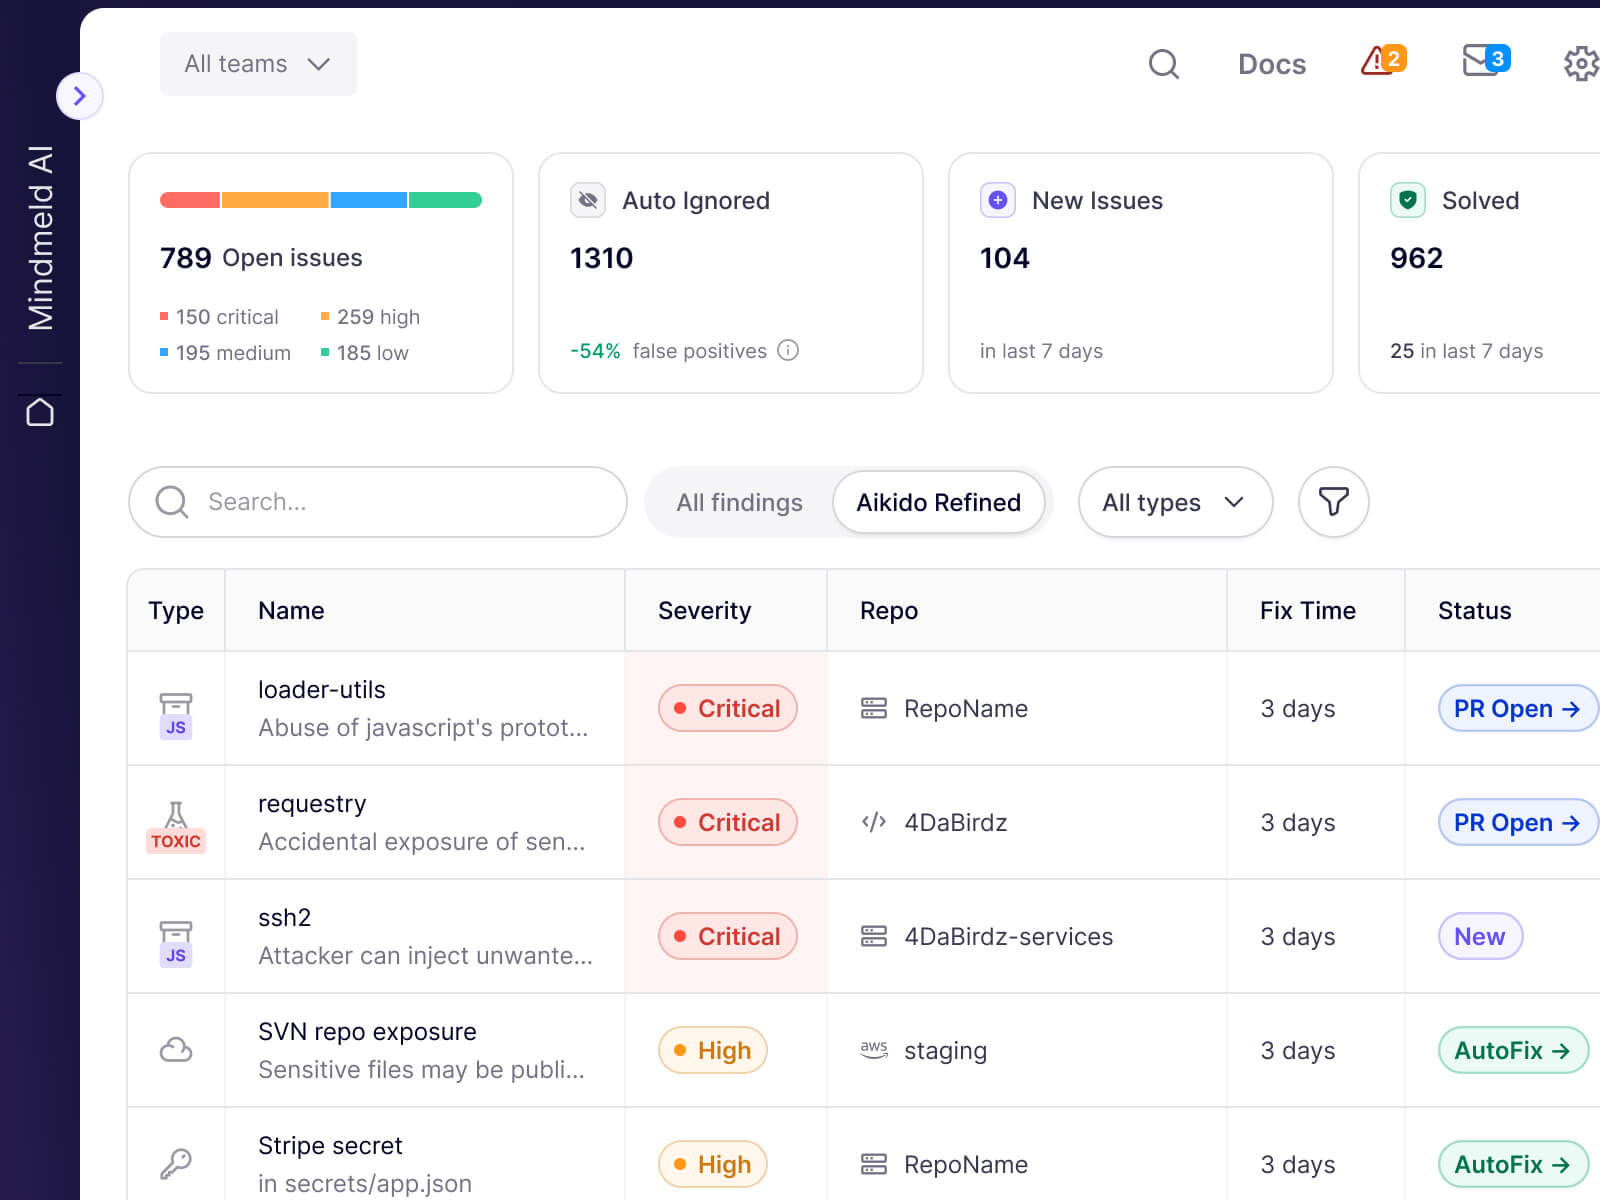Click the server icon beside RepoName for loader-utils
The image size is (1600, 1200).
click(x=874, y=708)
